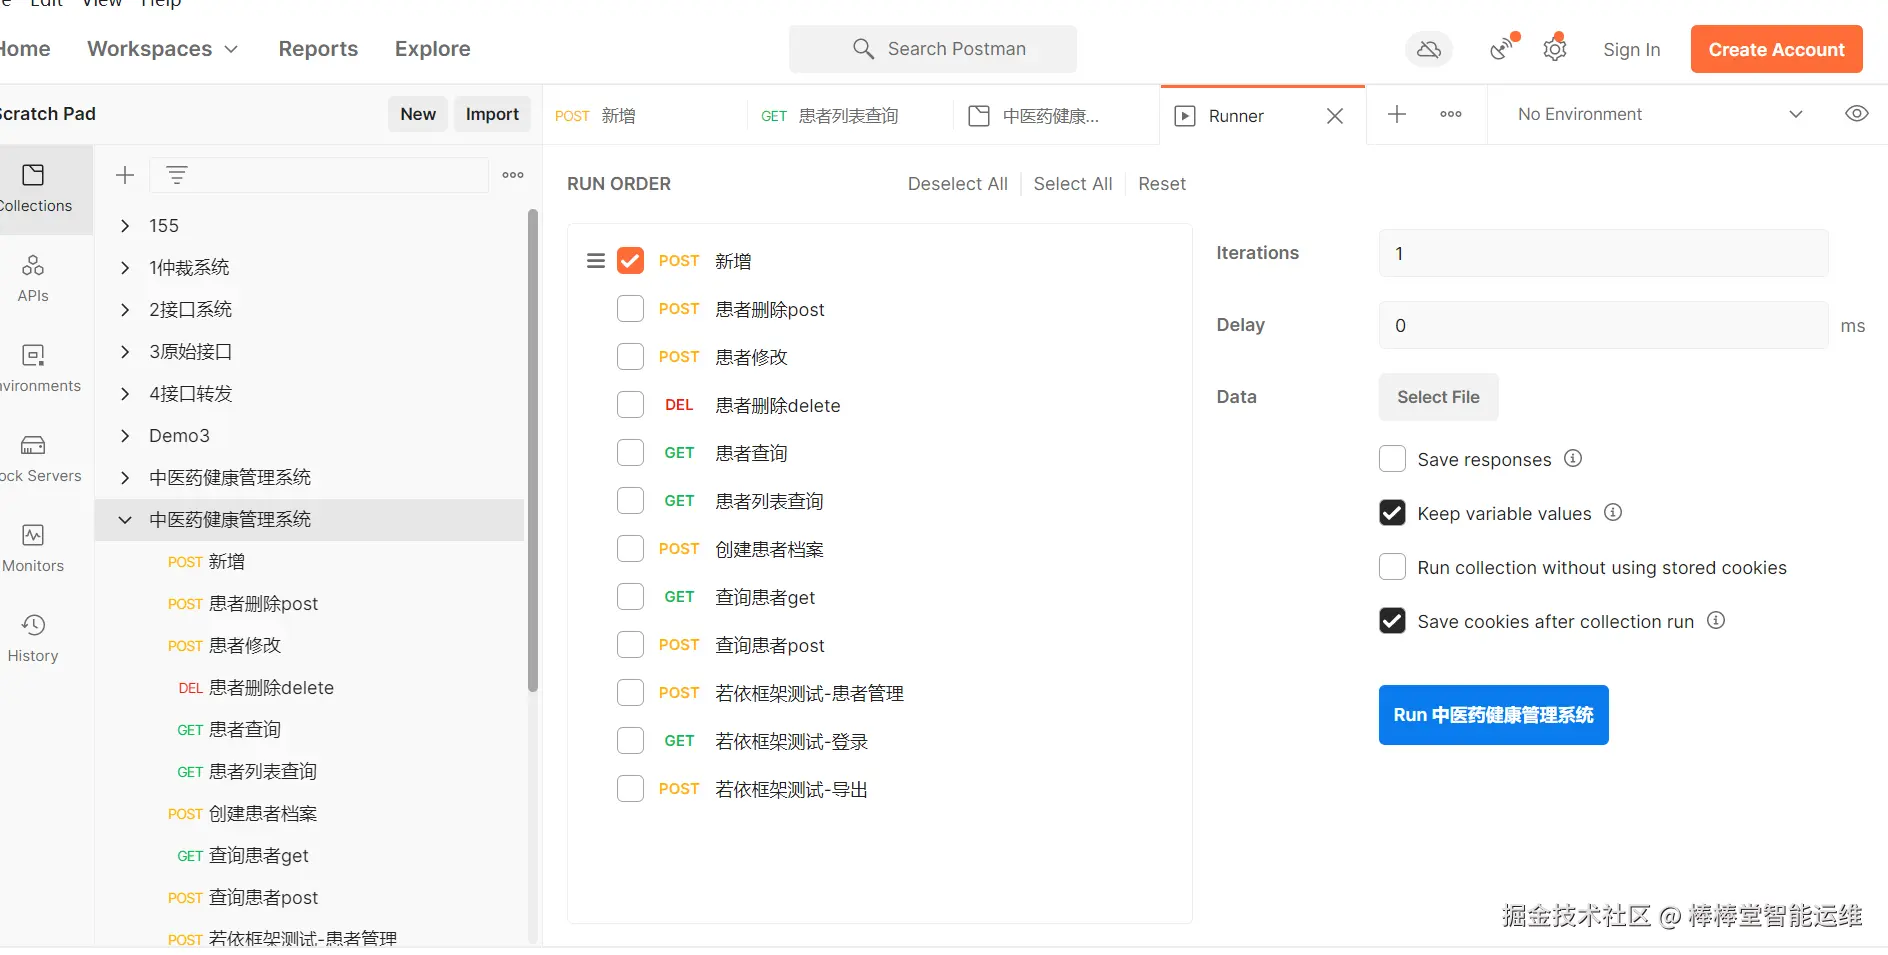
Task: Click Reset in Run Order
Action: coord(1162,184)
